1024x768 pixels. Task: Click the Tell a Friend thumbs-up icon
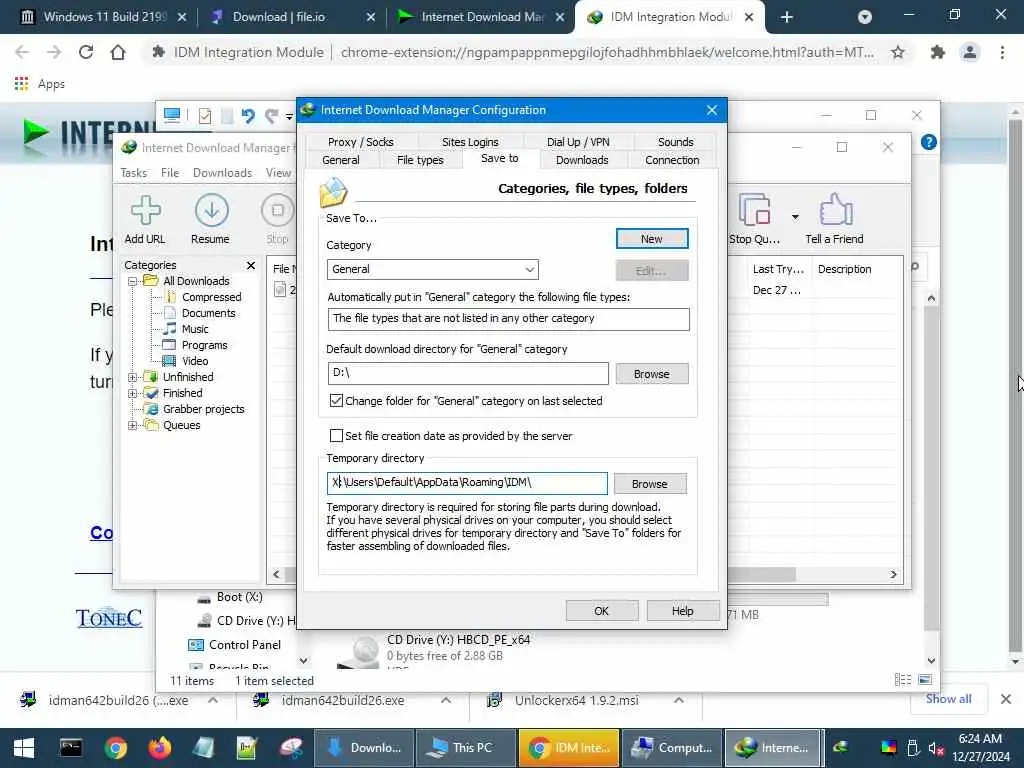pos(835,210)
